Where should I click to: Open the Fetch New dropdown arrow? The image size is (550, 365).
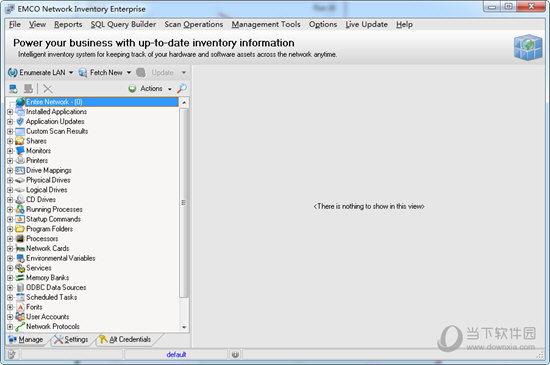(x=129, y=73)
